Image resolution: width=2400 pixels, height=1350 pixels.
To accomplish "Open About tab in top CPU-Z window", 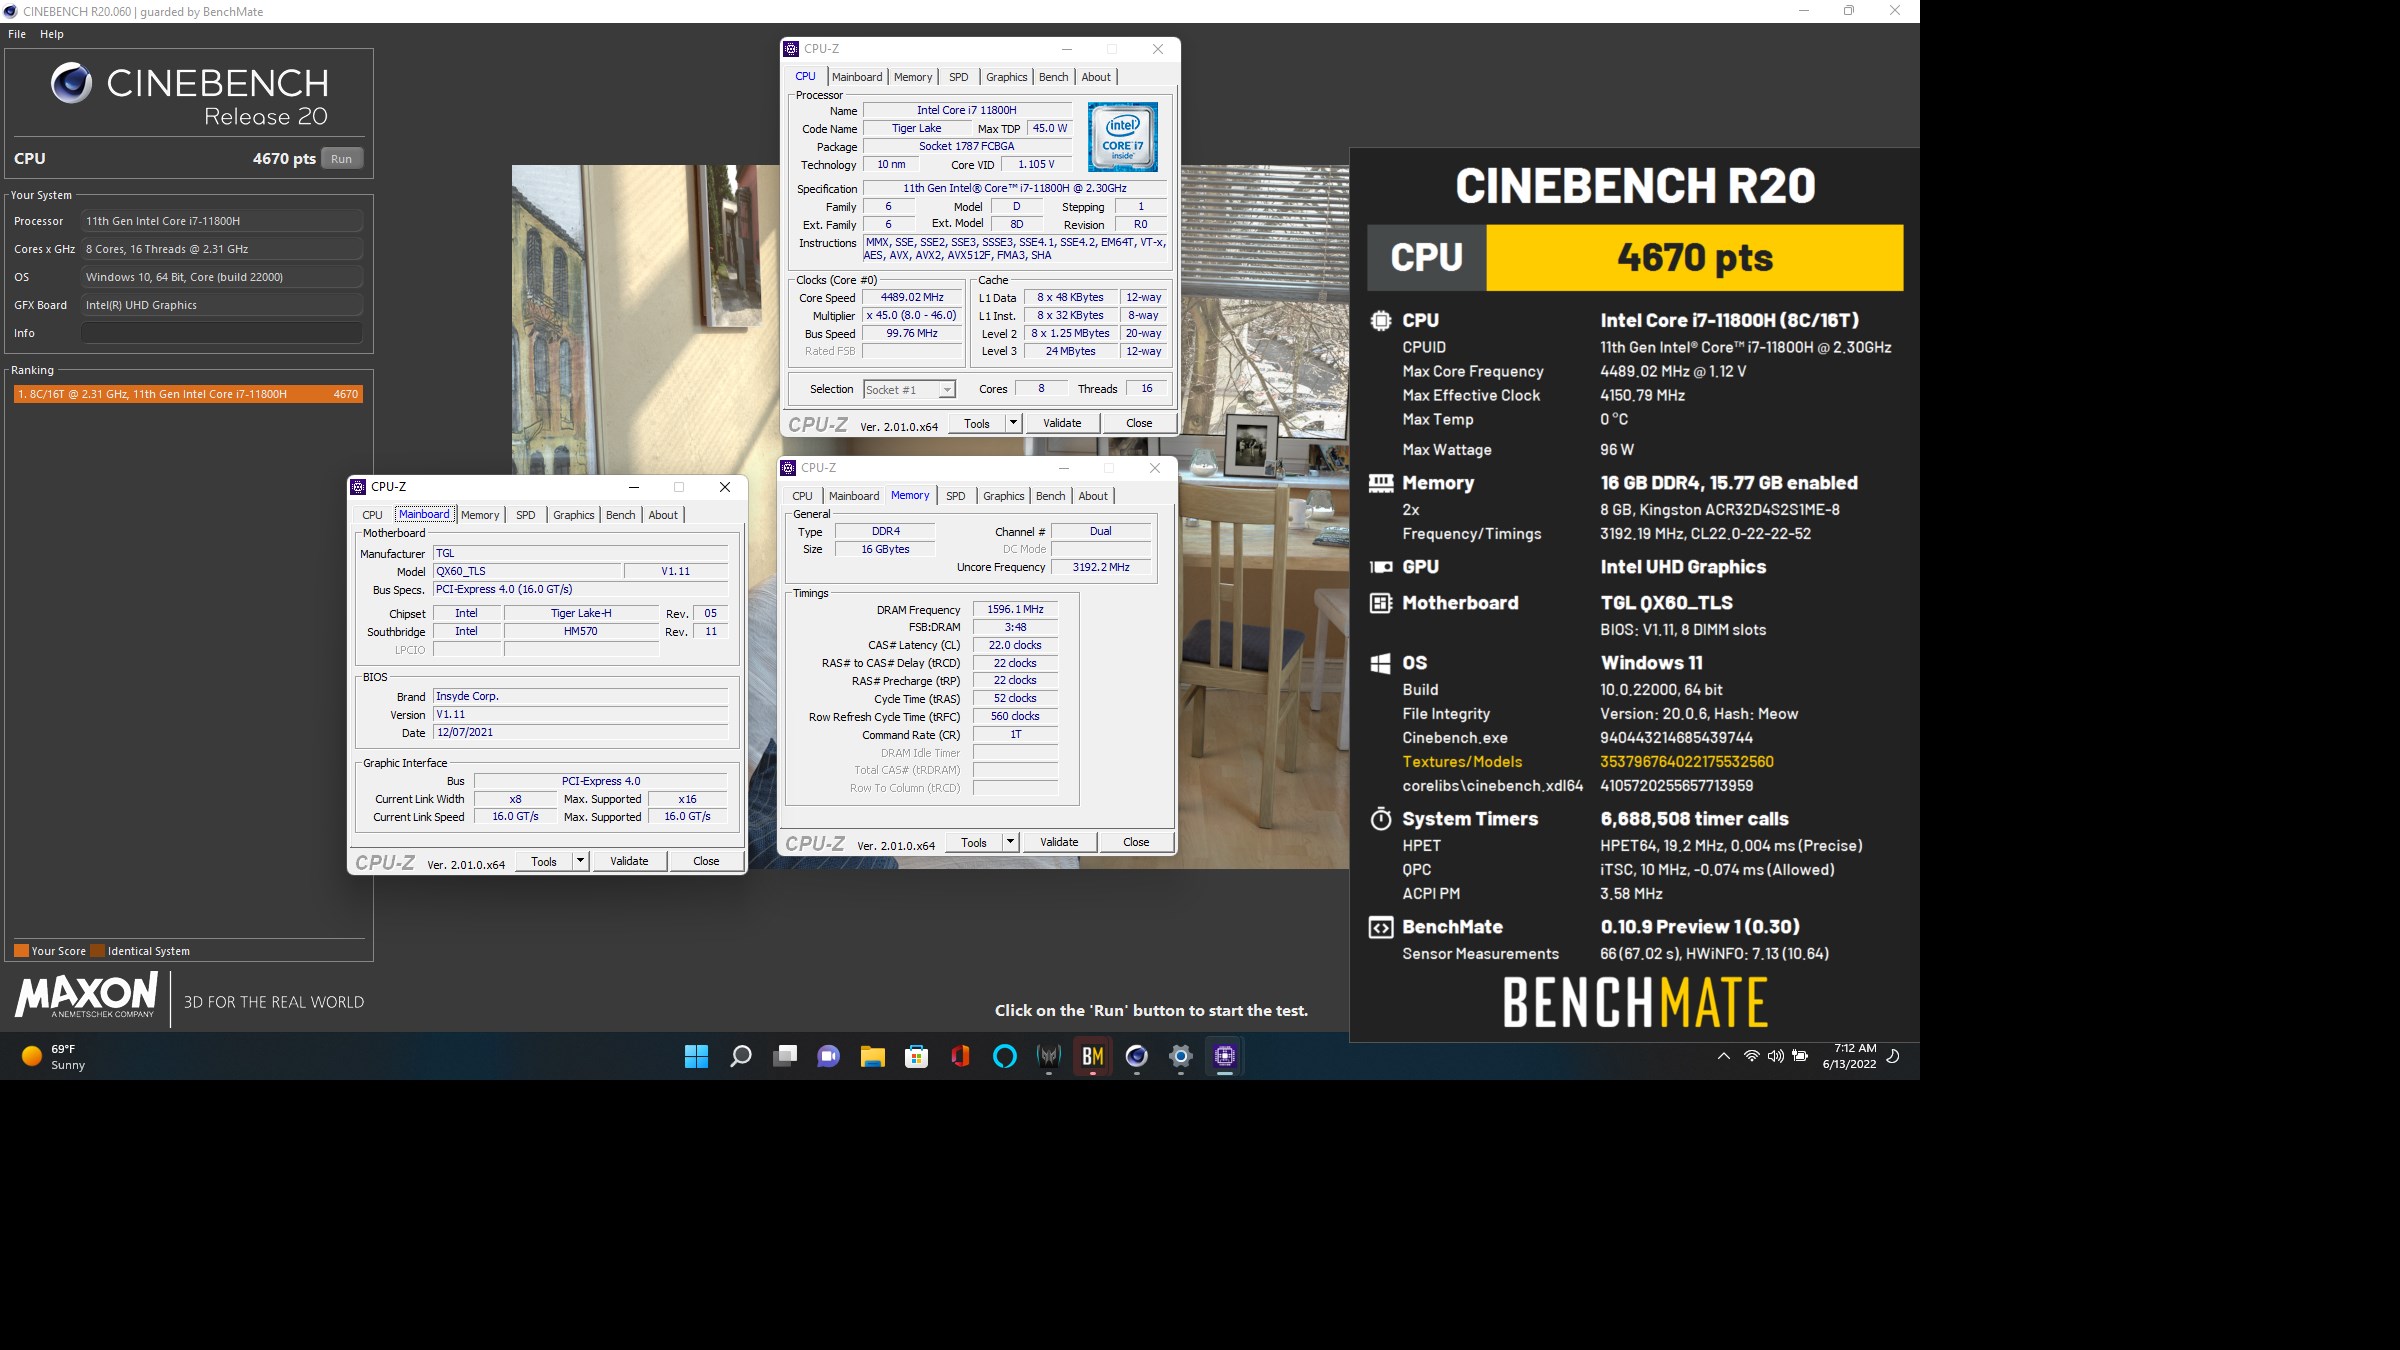I will point(1096,77).
